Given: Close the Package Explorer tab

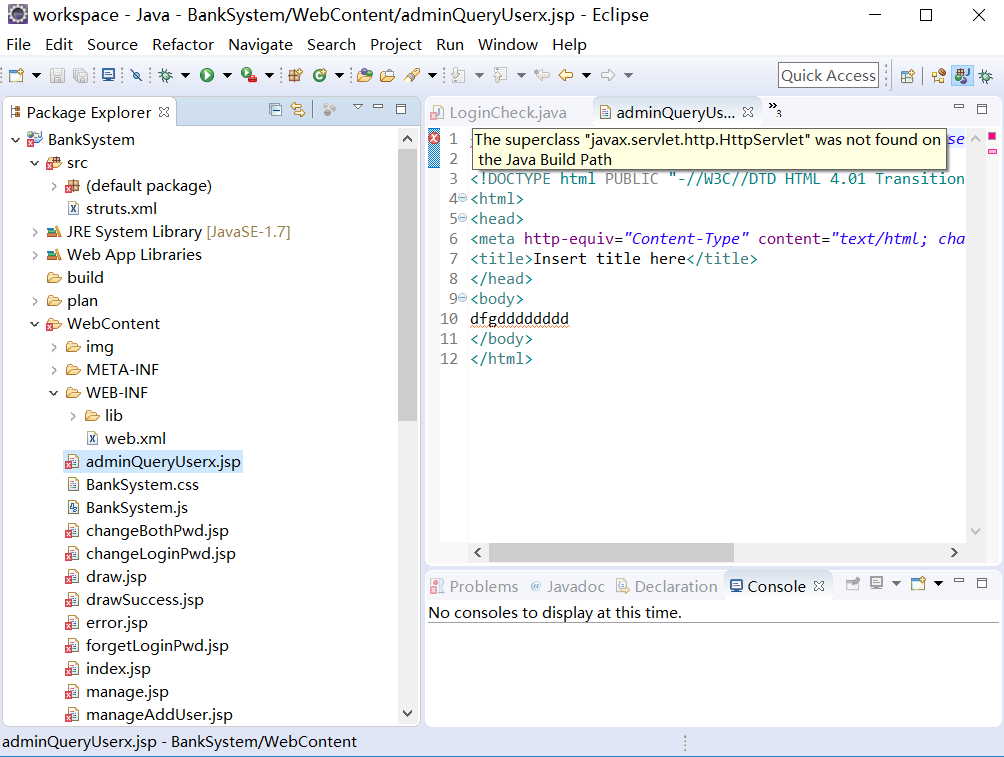Looking at the screenshot, I should (164, 112).
